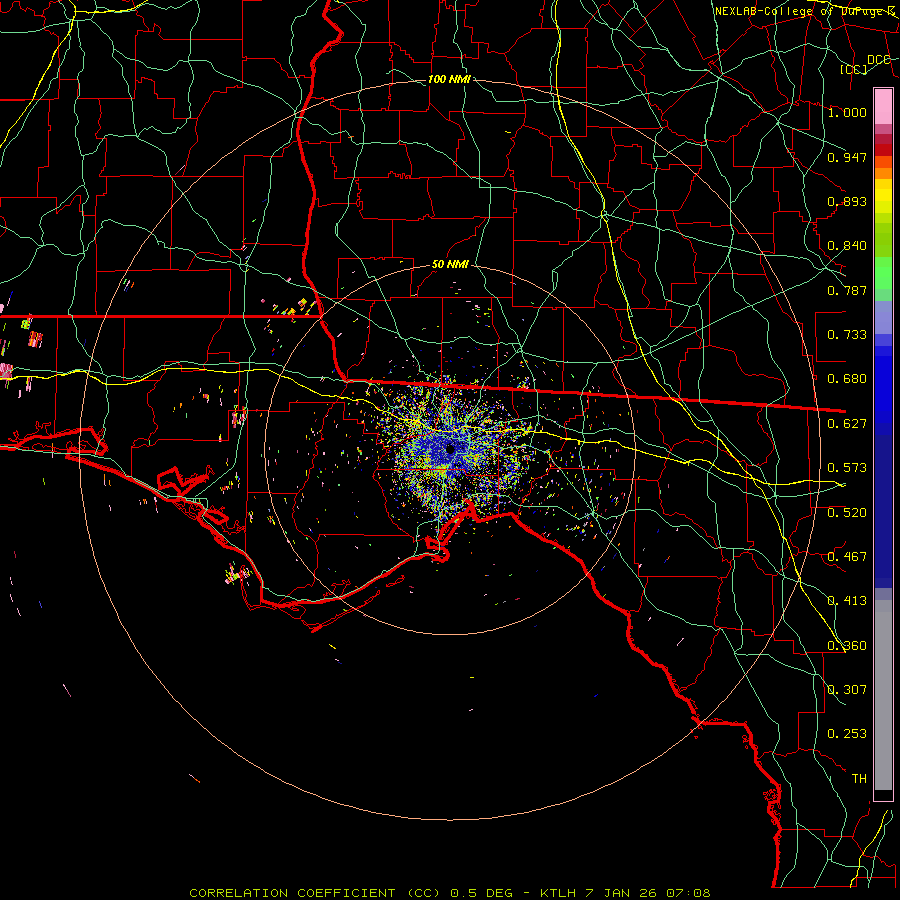Click the 0.253 color scale value
The image size is (900, 900).
click(847, 734)
